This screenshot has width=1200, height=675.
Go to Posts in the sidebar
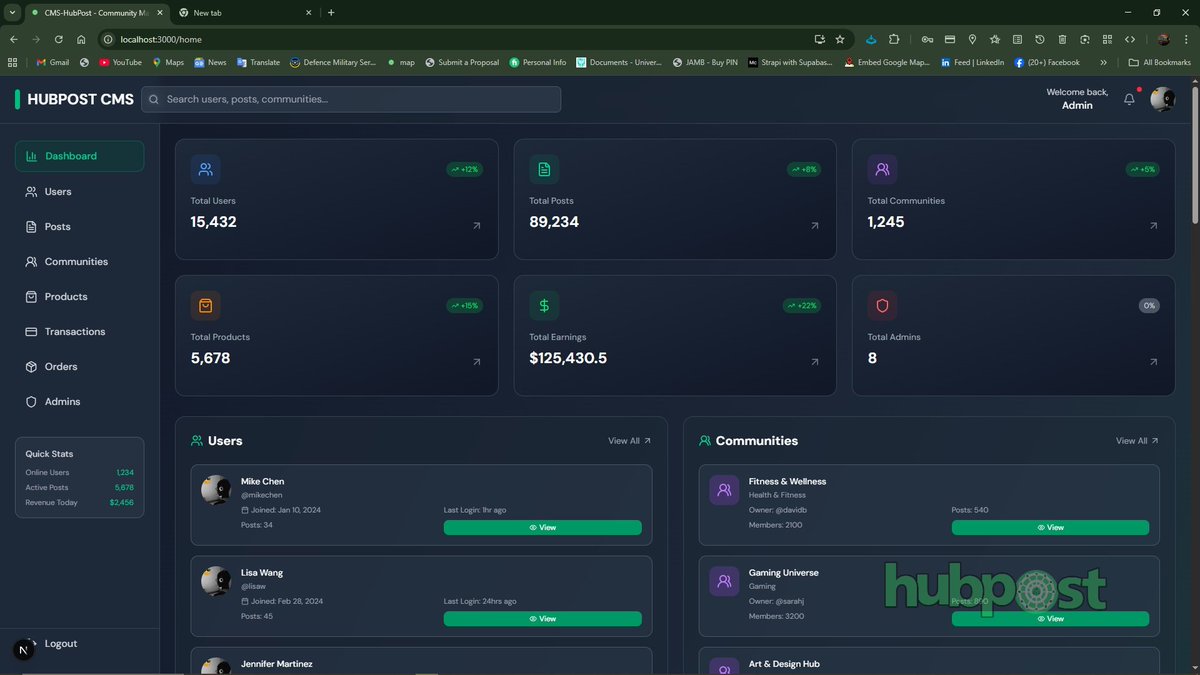79,226
